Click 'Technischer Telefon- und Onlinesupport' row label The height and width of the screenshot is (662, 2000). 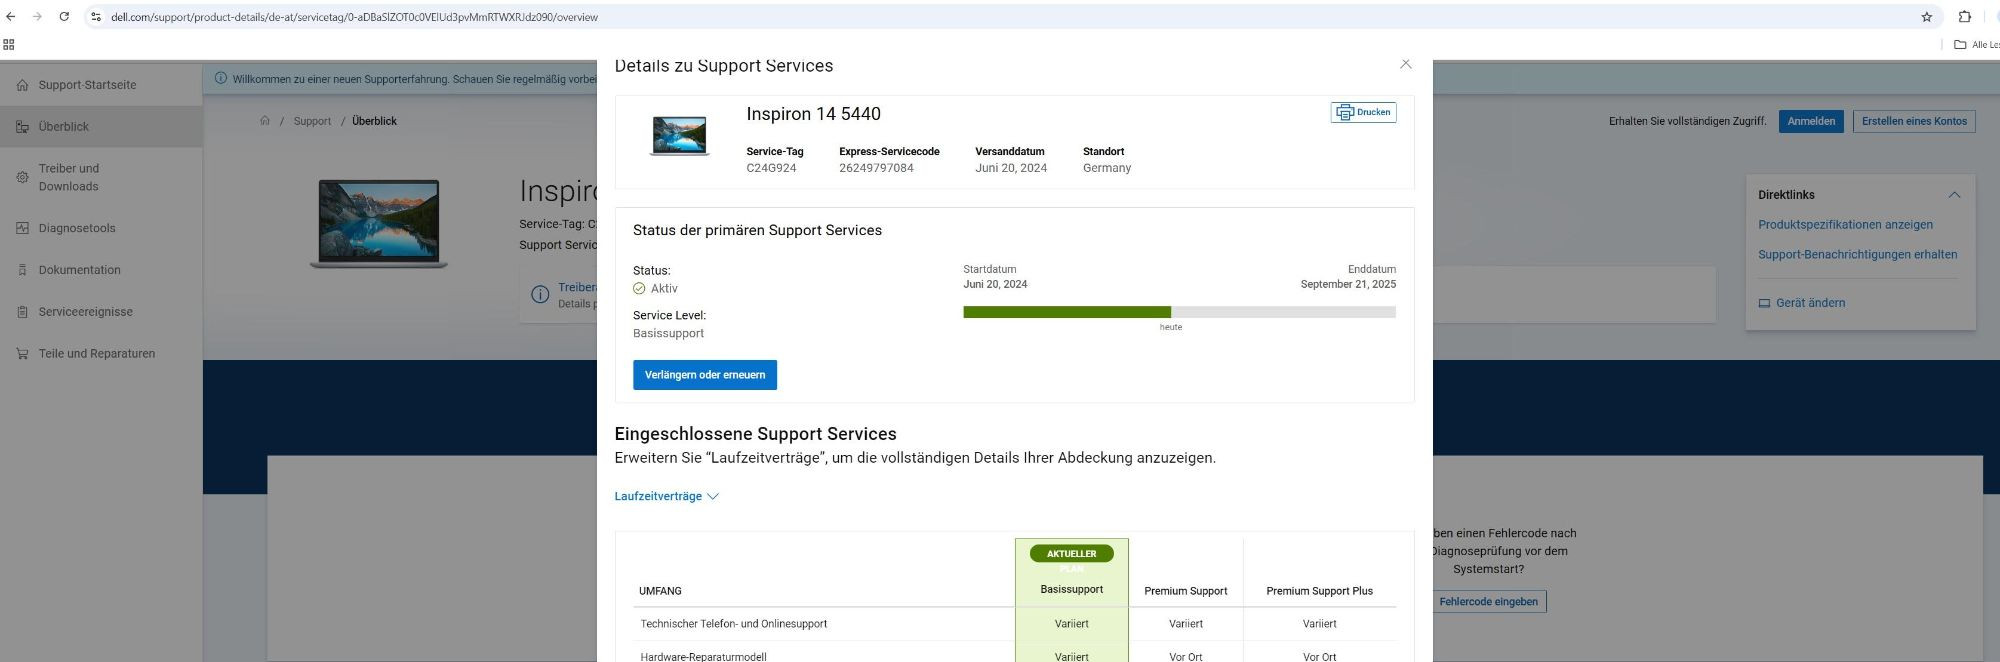point(733,624)
